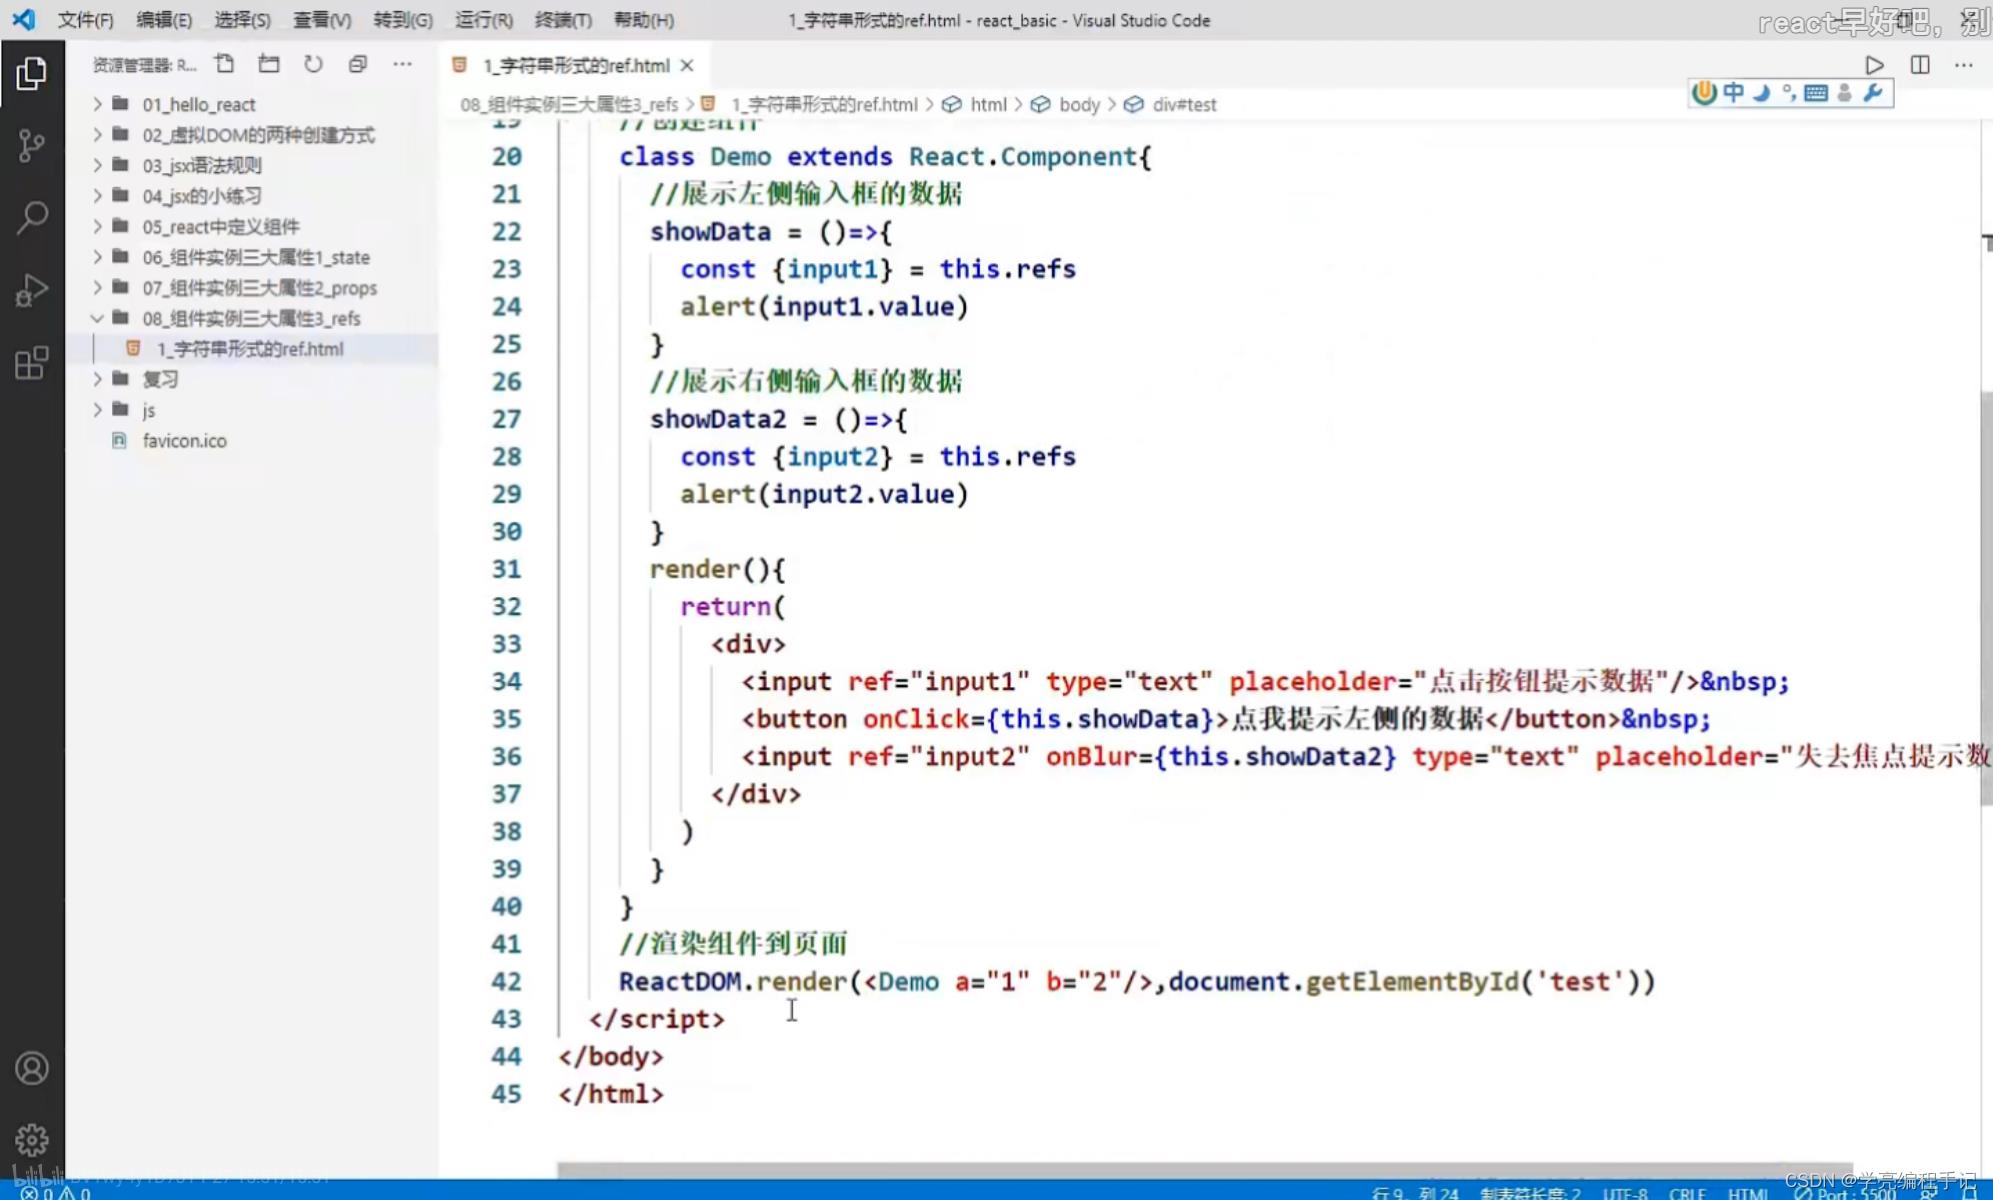Screen dimensions: 1993x1200
Task: Toggle IME half/full width moon icon
Action: tap(1761, 93)
